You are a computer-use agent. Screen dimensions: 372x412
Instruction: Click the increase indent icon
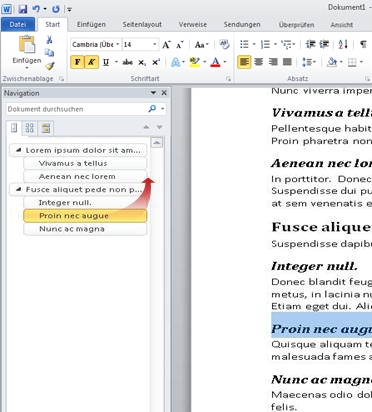tap(324, 44)
